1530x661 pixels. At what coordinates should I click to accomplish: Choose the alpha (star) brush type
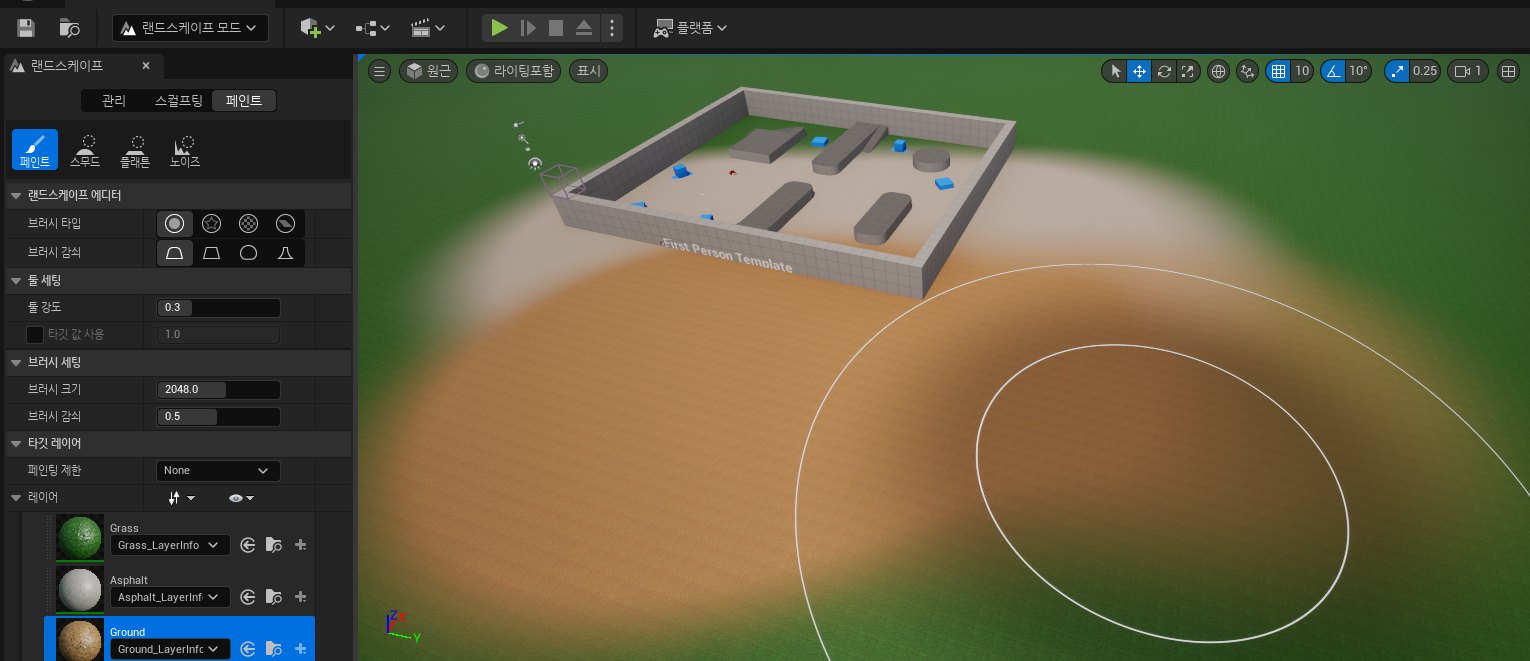pos(211,224)
